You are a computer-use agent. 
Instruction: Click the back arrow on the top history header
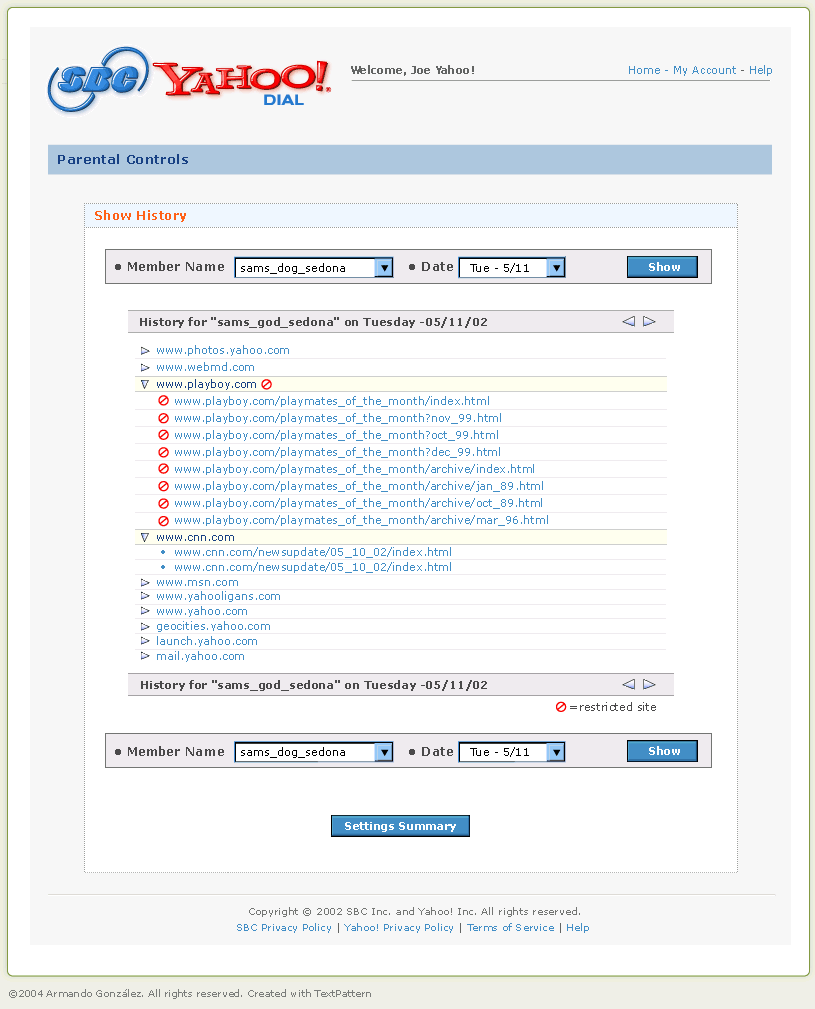click(629, 321)
